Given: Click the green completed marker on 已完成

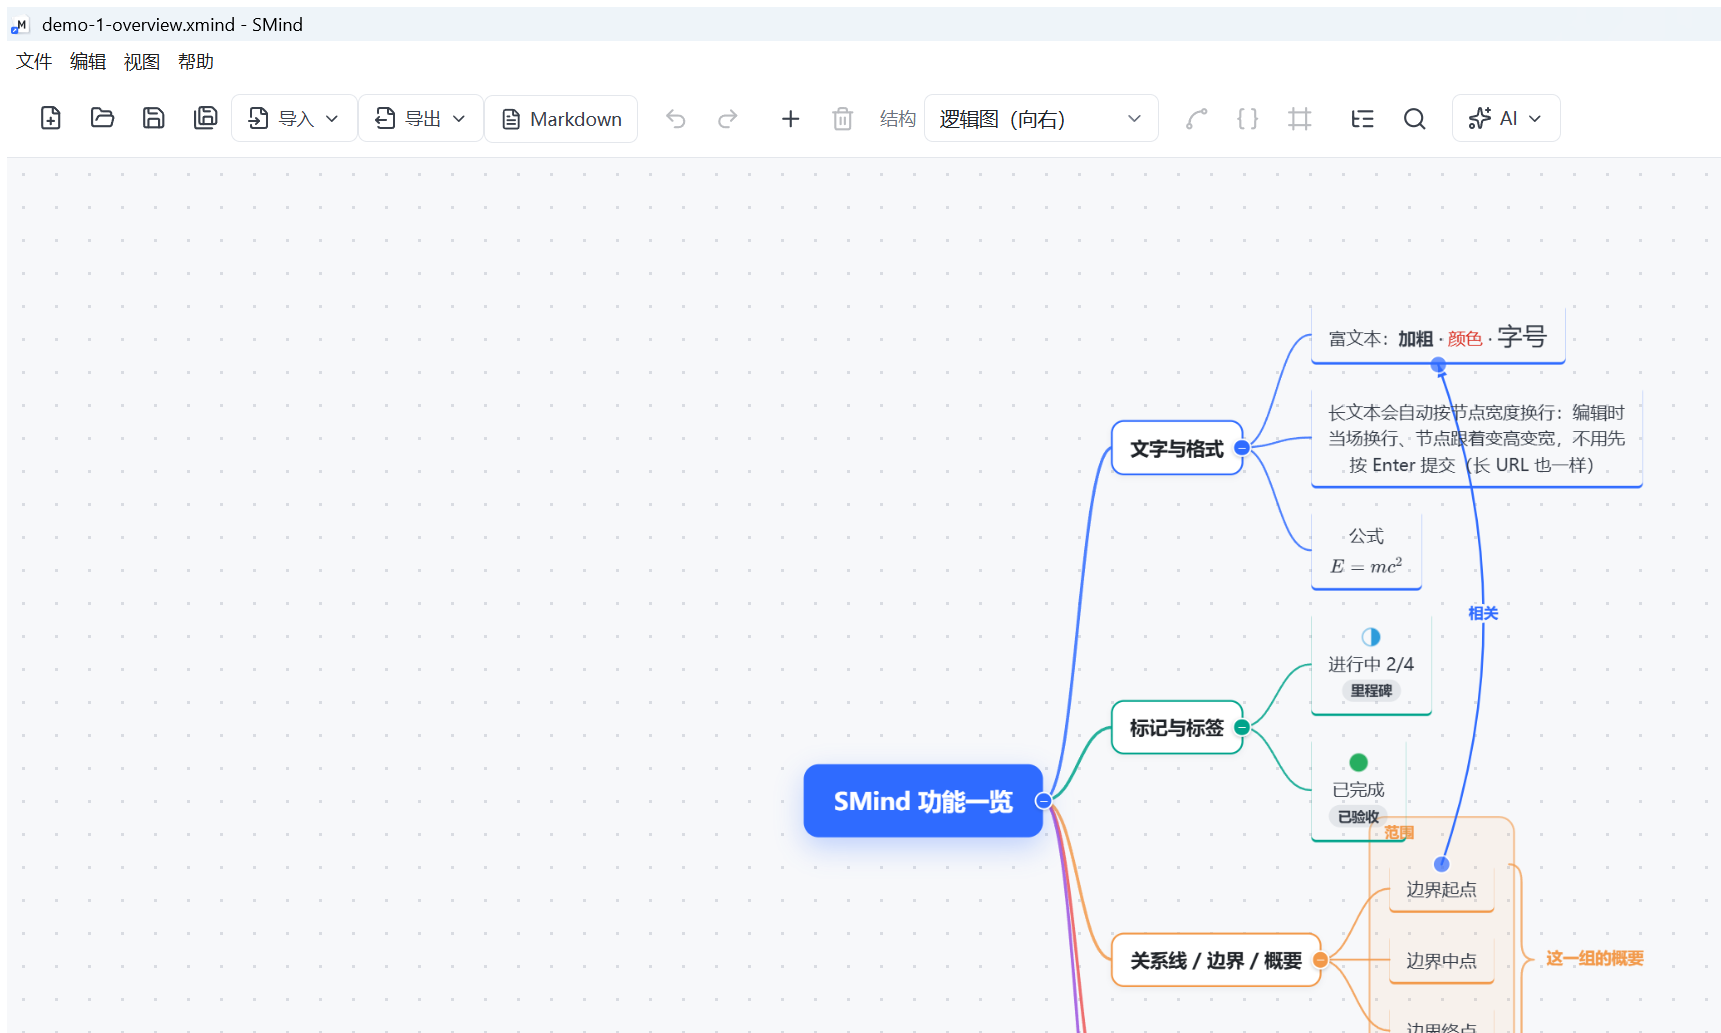Looking at the screenshot, I should (1358, 762).
